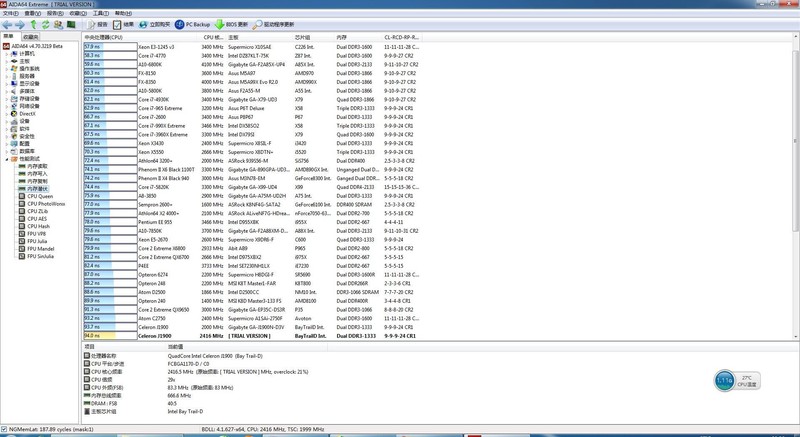Select the 内存读取 memory read benchmark
The width and height of the screenshot is (800, 437).
(x=33, y=166)
